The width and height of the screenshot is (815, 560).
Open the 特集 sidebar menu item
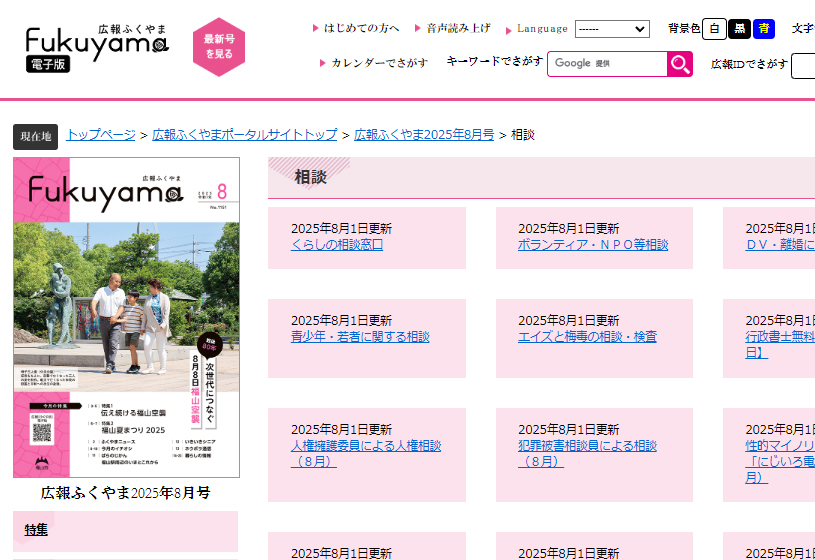pyautogui.click(x=36, y=530)
